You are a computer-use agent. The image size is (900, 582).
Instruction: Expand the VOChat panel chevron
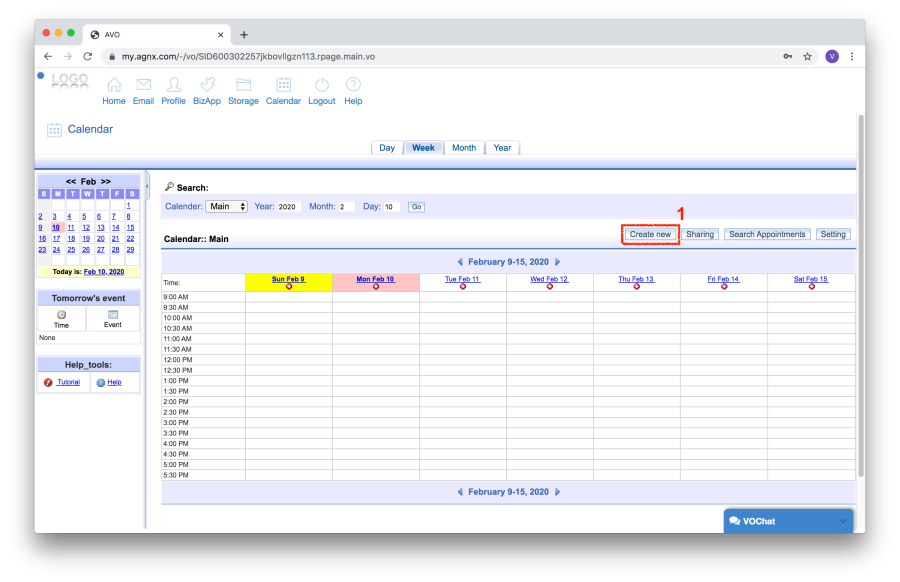[x=843, y=521]
